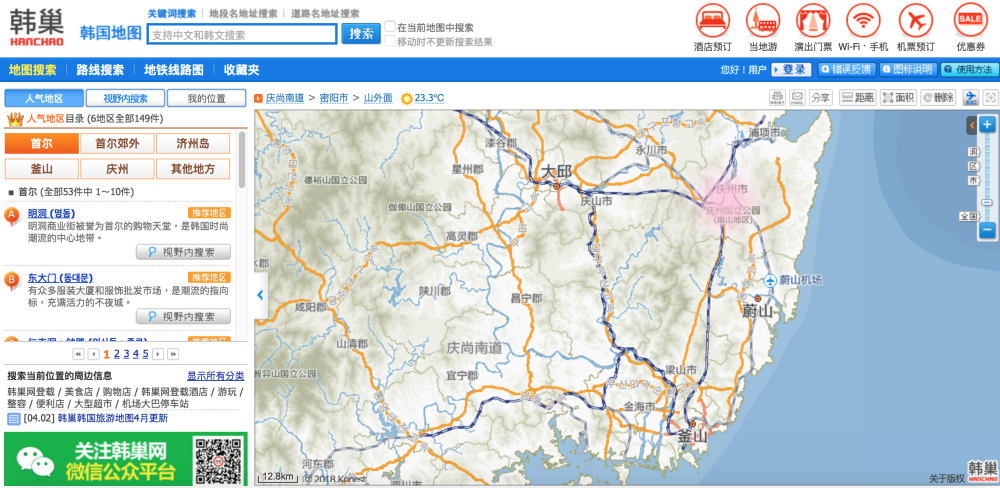Jump zoom to the 市 level label
1000x488 pixels.
pos(973,181)
